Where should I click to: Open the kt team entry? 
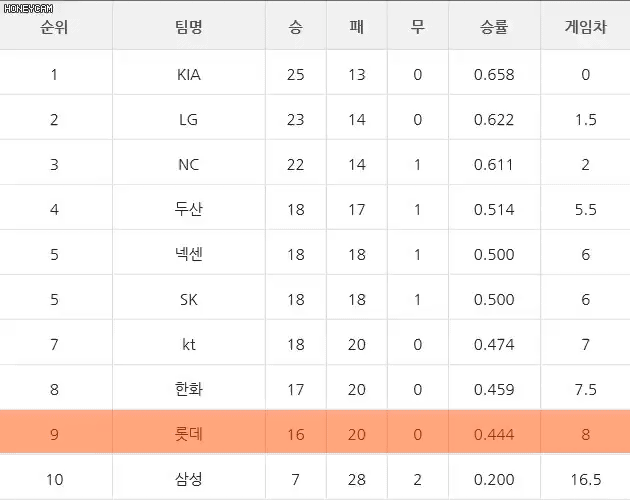pos(188,345)
